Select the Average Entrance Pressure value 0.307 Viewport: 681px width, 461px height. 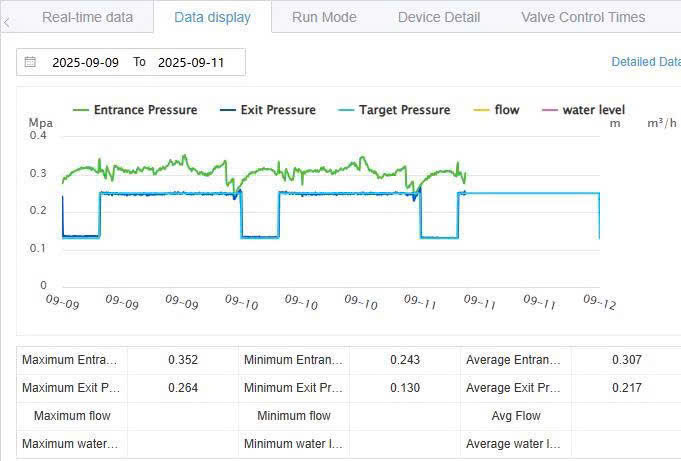coord(627,360)
